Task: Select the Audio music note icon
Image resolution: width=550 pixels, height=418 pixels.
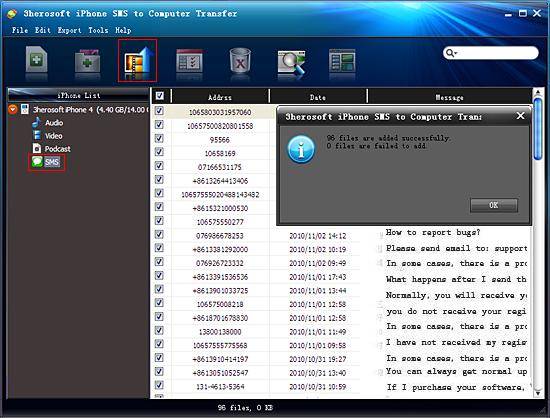Action: click(x=36, y=122)
